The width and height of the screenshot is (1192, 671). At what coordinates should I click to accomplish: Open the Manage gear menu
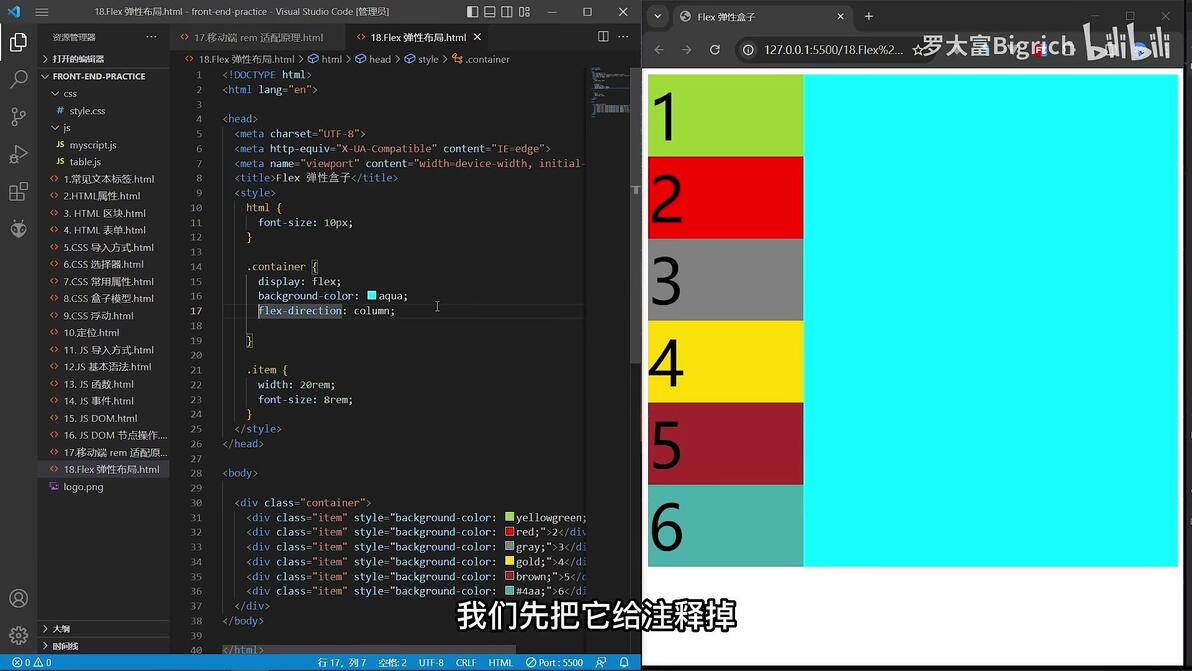pyautogui.click(x=18, y=635)
